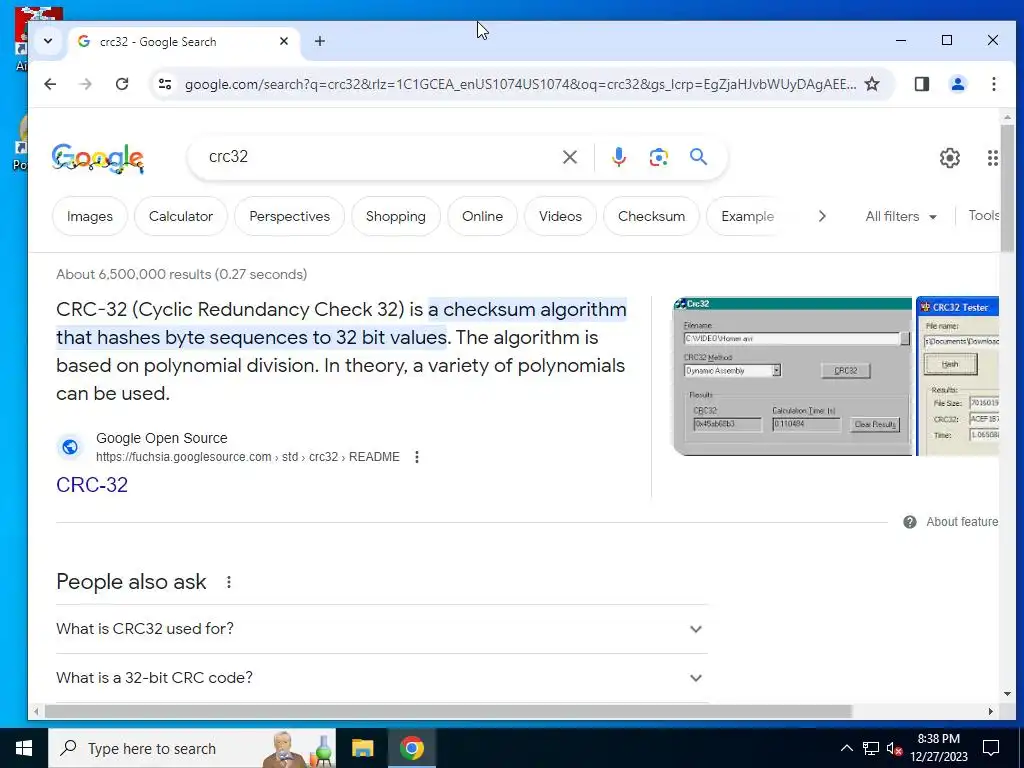The image size is (1024, 768).
Task: Open the search Tools button
Action: click(984, 216)
